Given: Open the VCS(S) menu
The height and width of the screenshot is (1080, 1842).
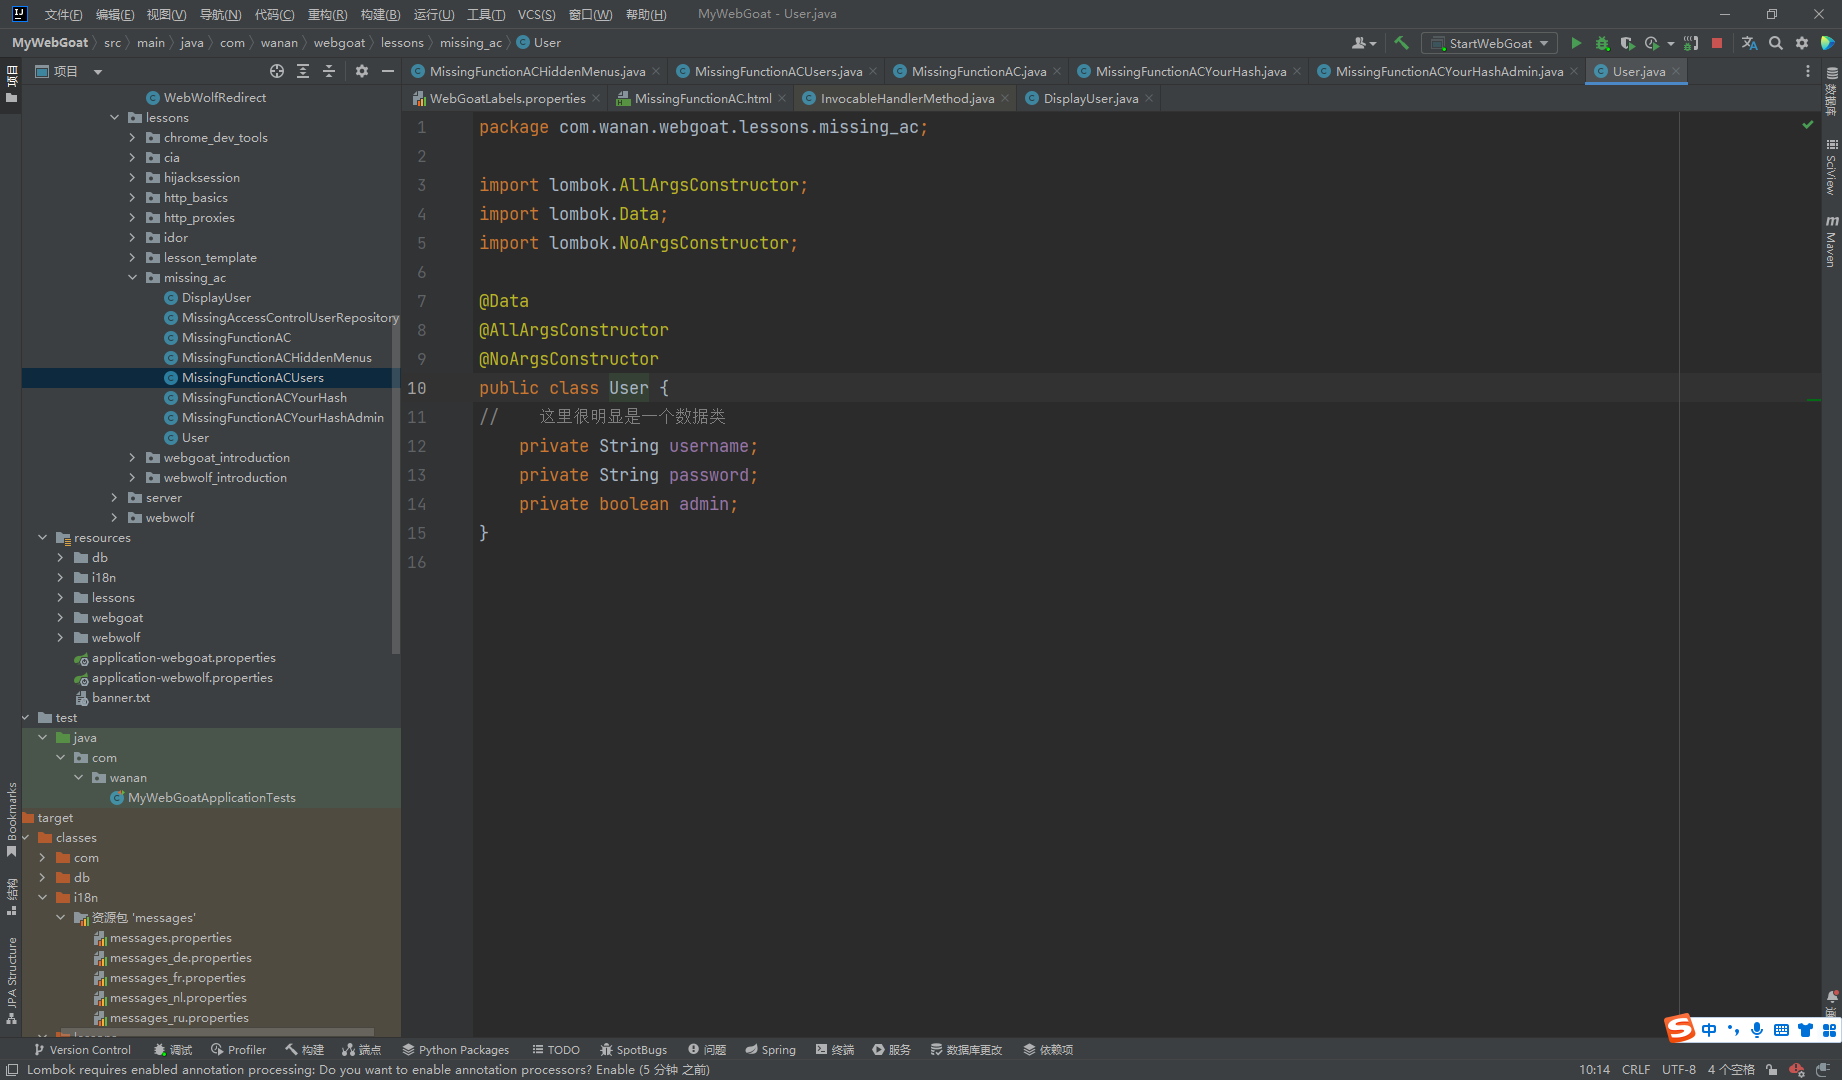Looking at the screenshot, I should (x=536, y=14).
